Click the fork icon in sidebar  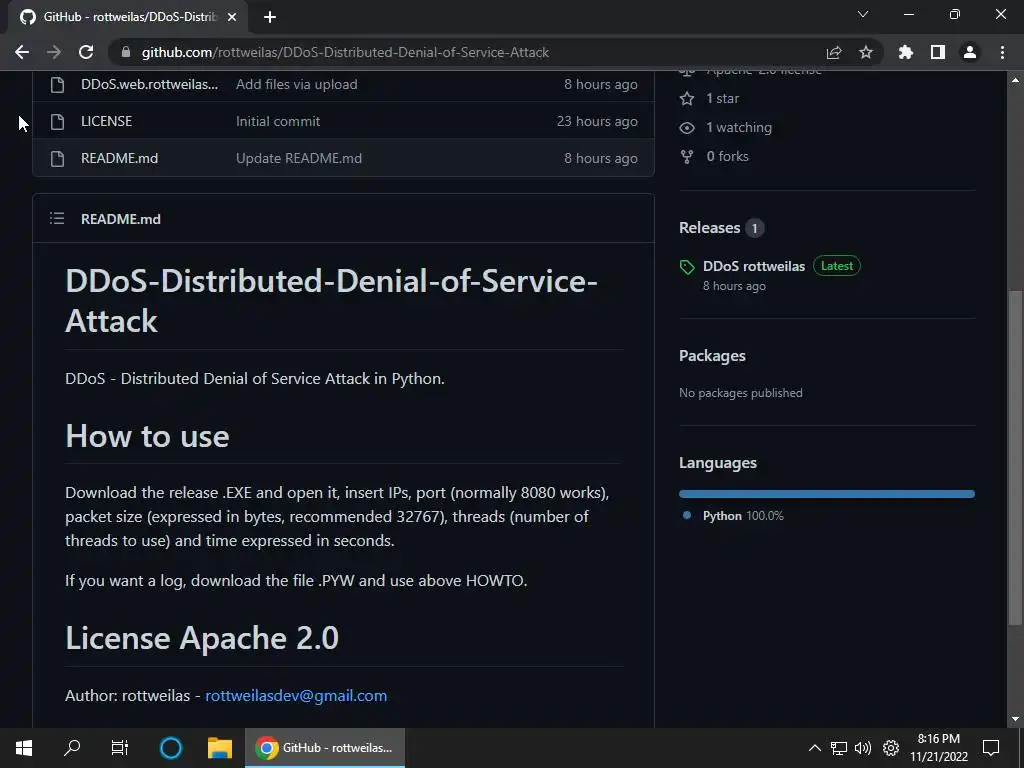tap(686, 157)
